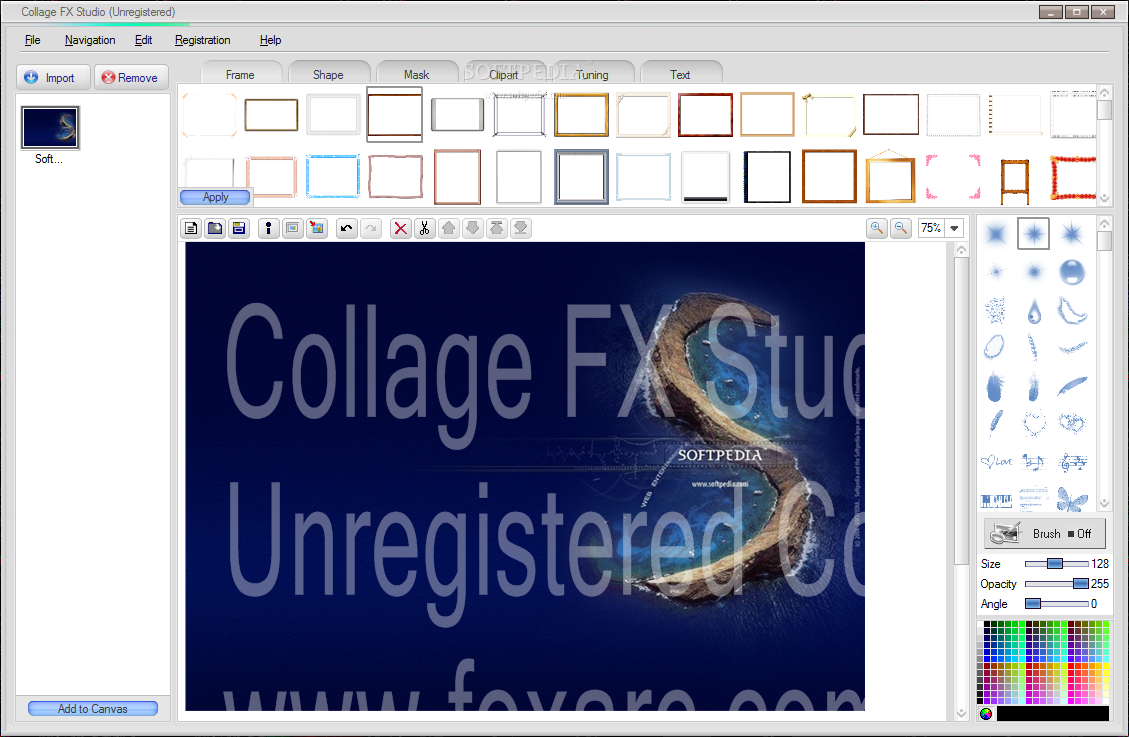Select the pink corner brackets frame
The width and height of the screenshot is (1129, 737).
[x=953, y=176]
